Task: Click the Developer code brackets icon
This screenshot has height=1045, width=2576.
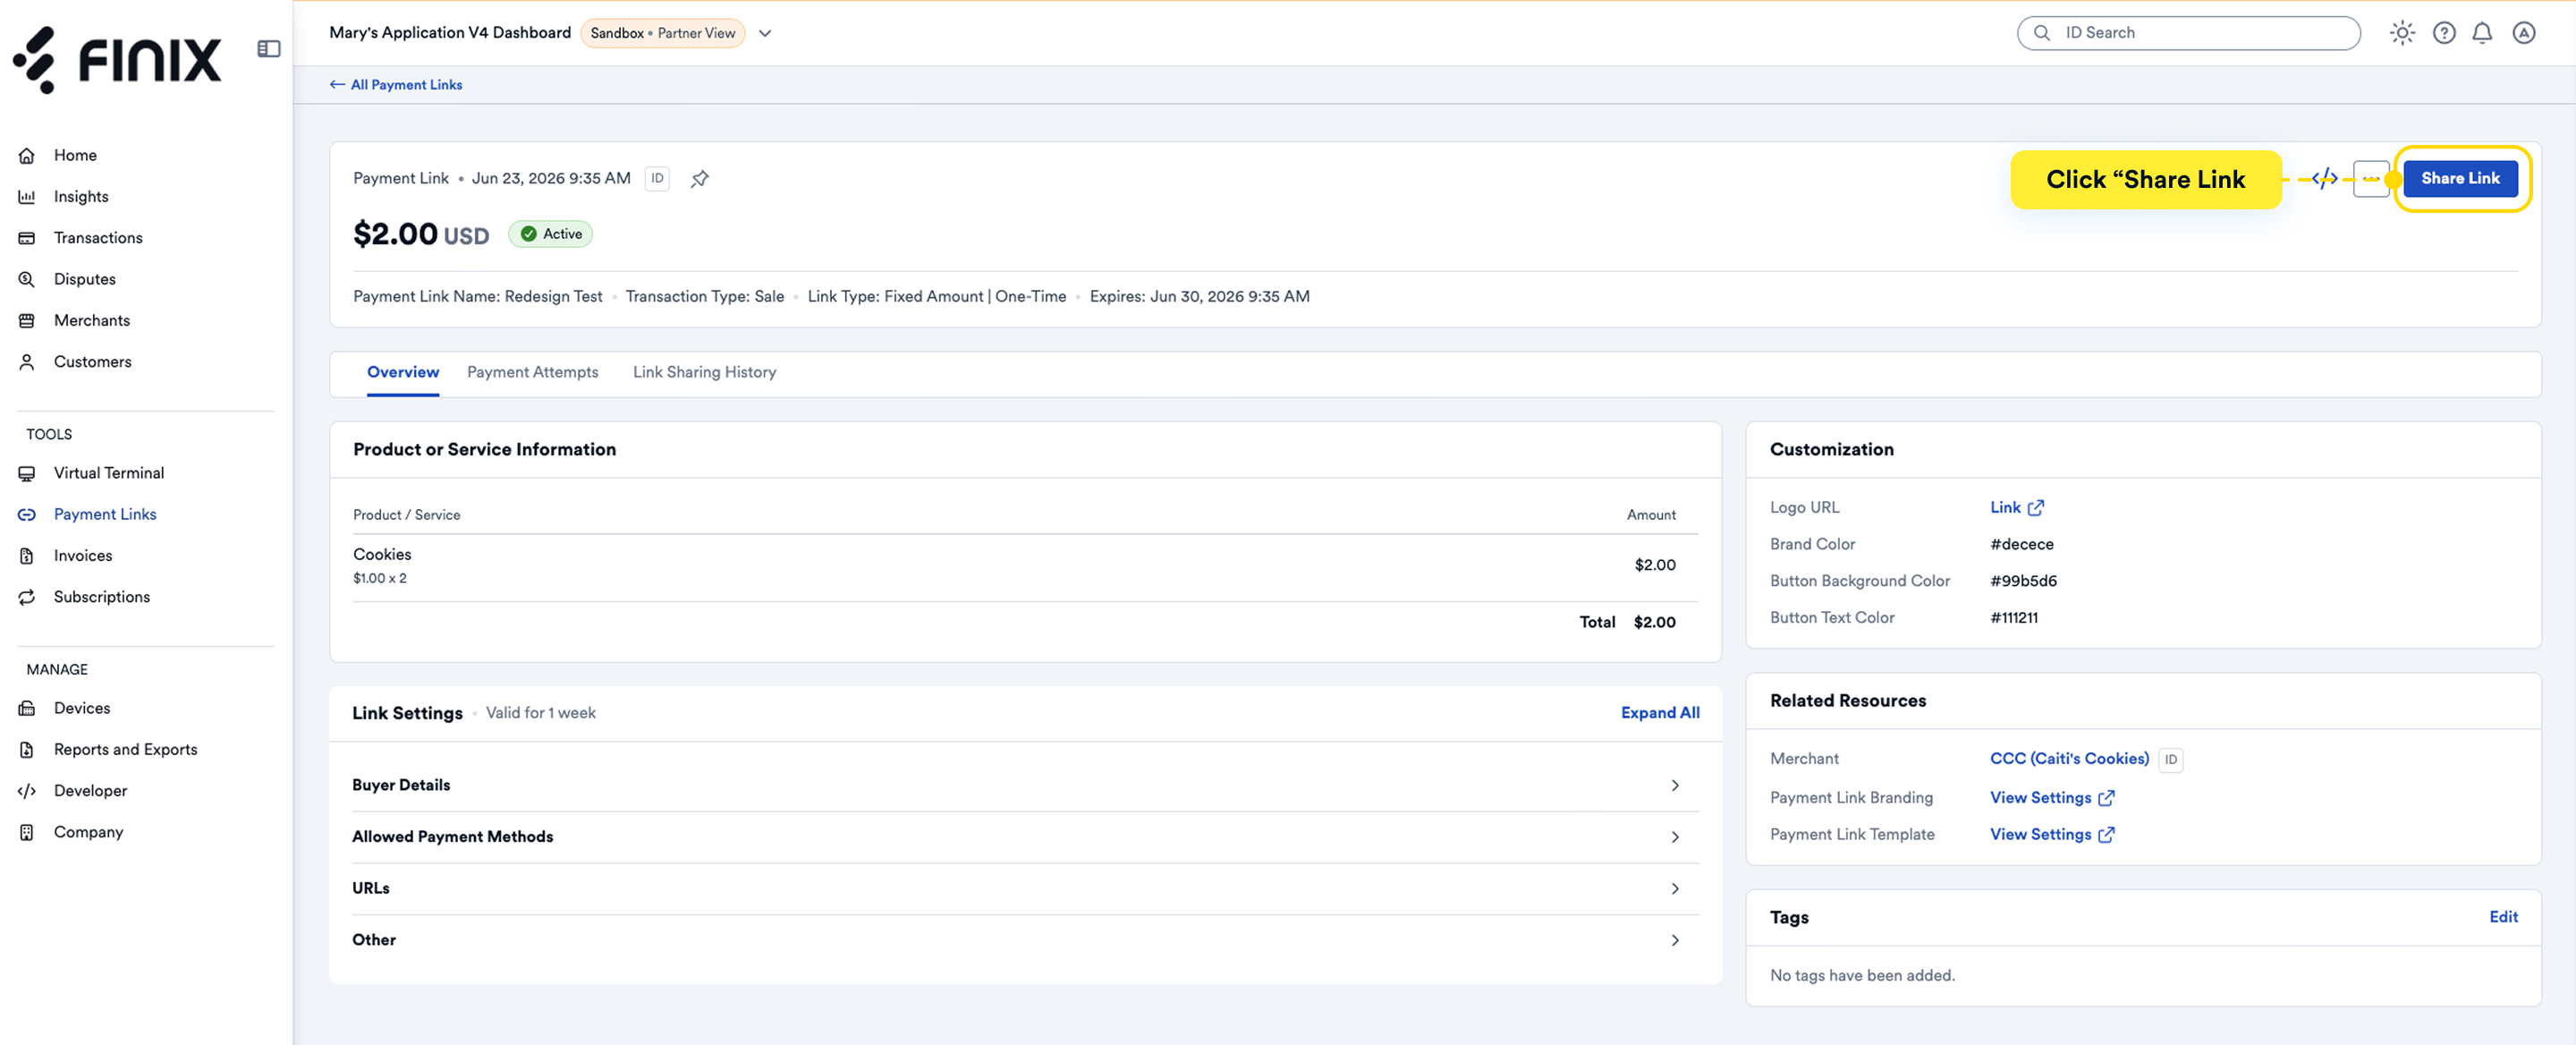Action: [27, 791]
